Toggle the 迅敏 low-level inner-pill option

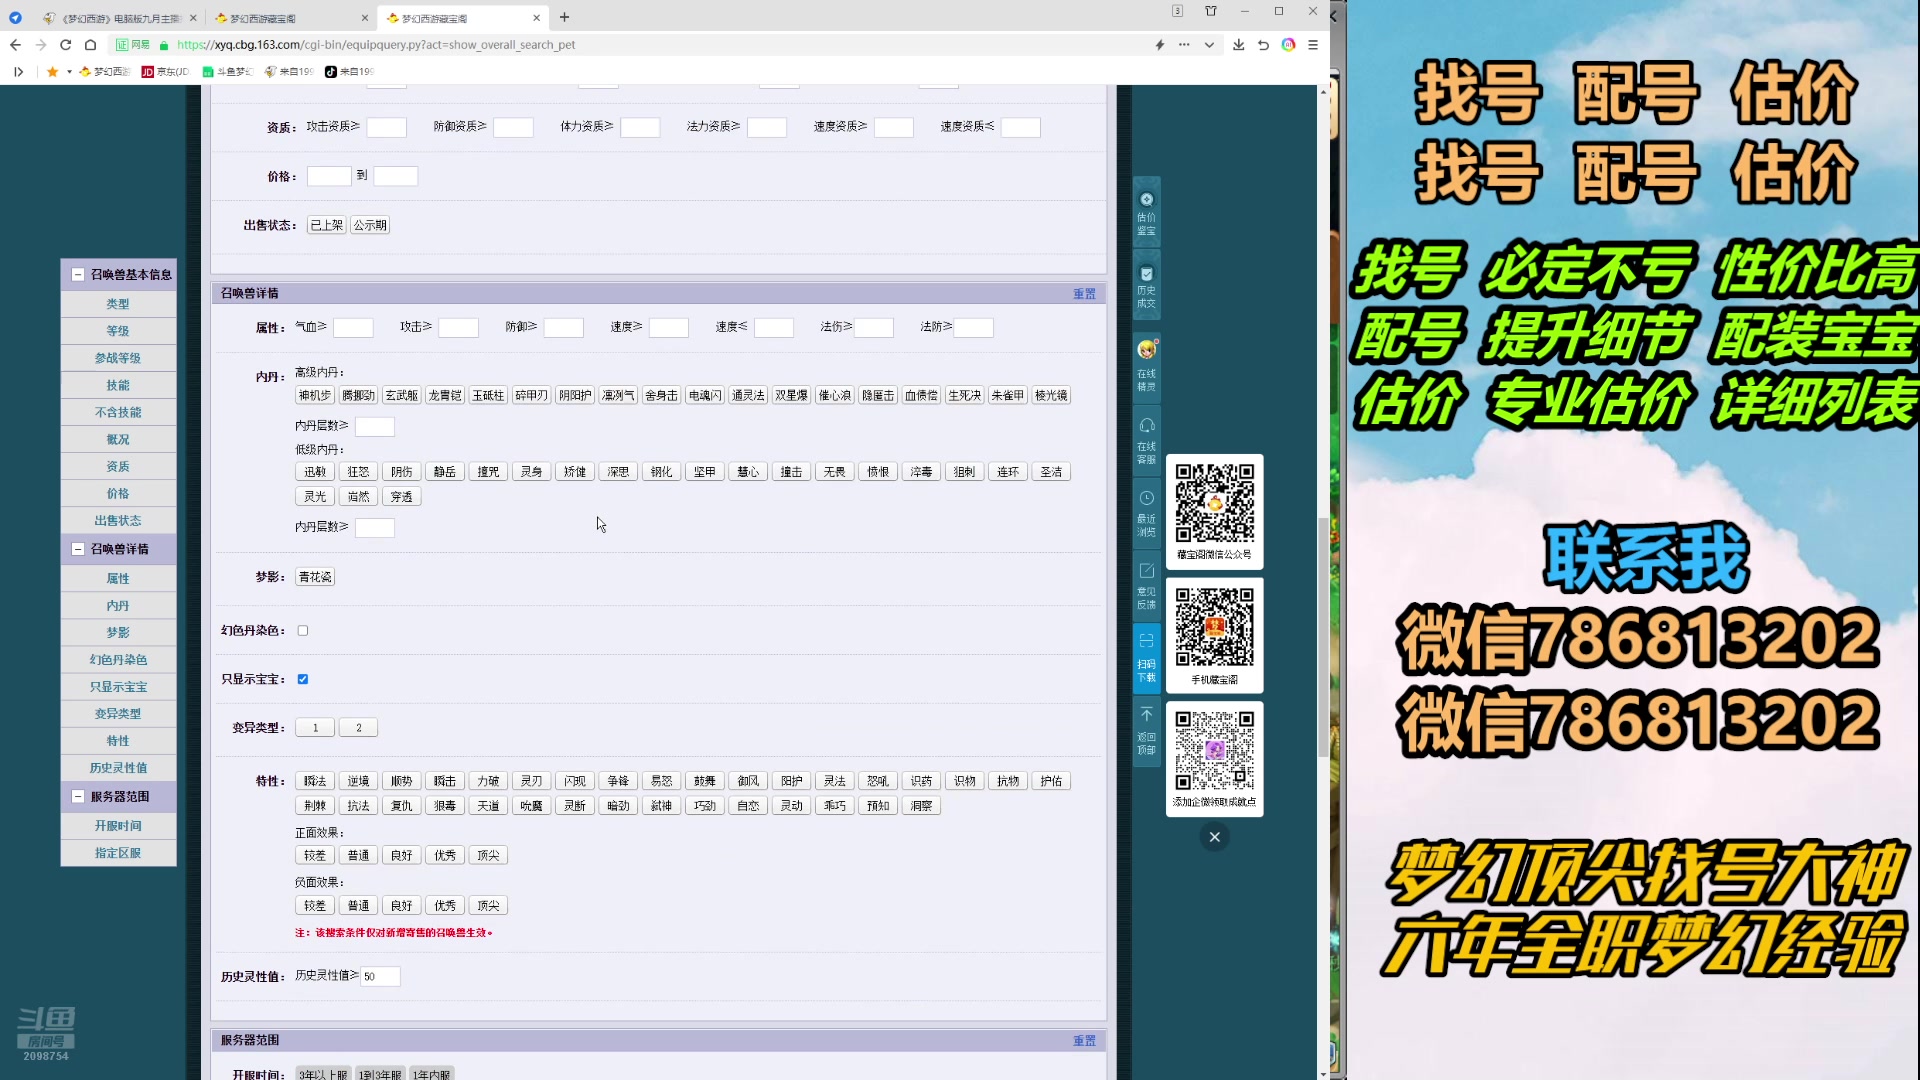point(315,472)
